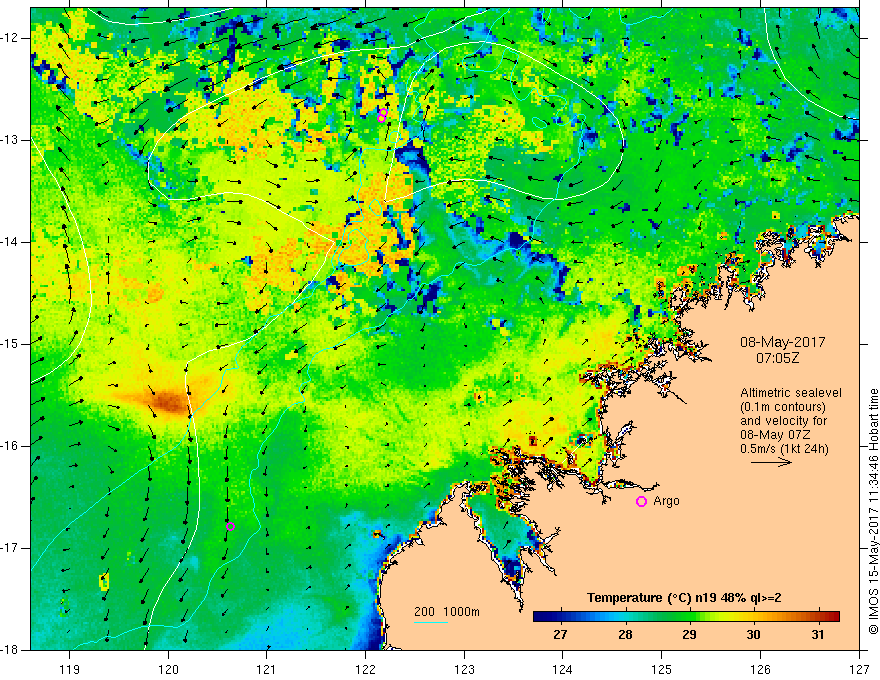Click the Argo legend circle marker
This screenshot has height=680, width=880.
641,502
